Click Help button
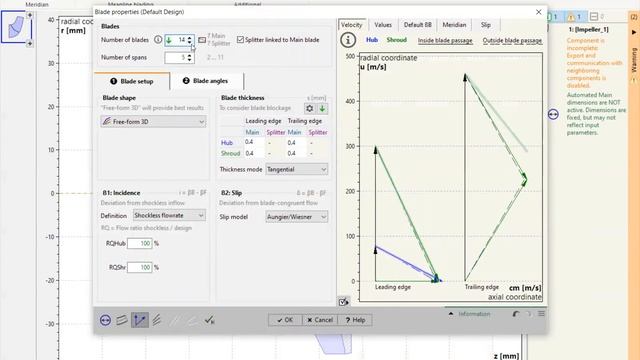The width and height of the screenshot is (640, 360). point(355,320)
